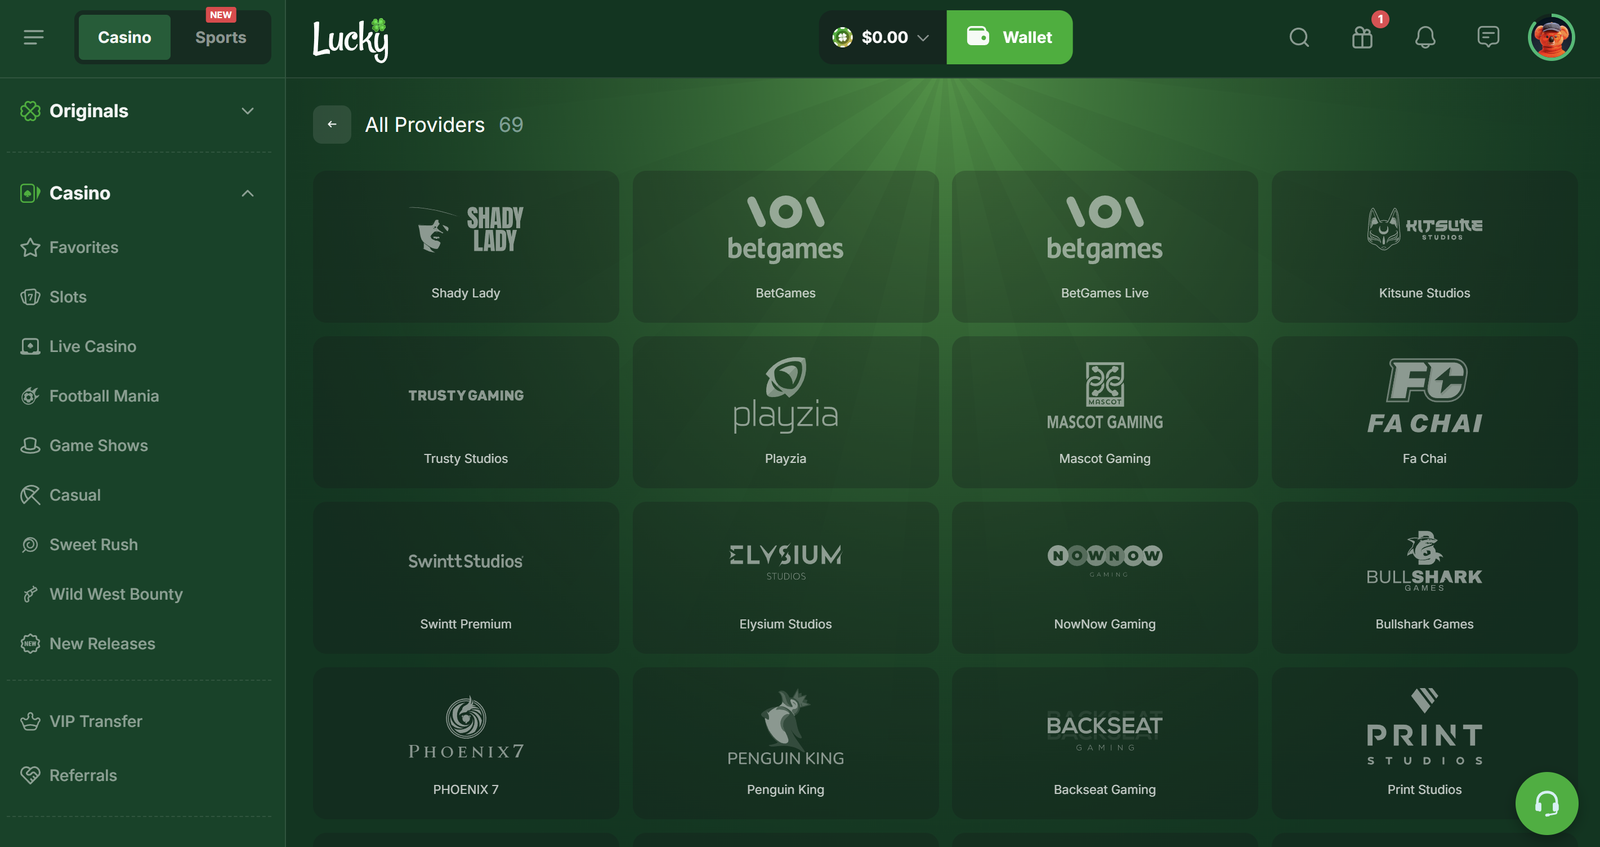Open the chat messages icon
The height and width of the screenshot is (847, 1600).
1488,37
